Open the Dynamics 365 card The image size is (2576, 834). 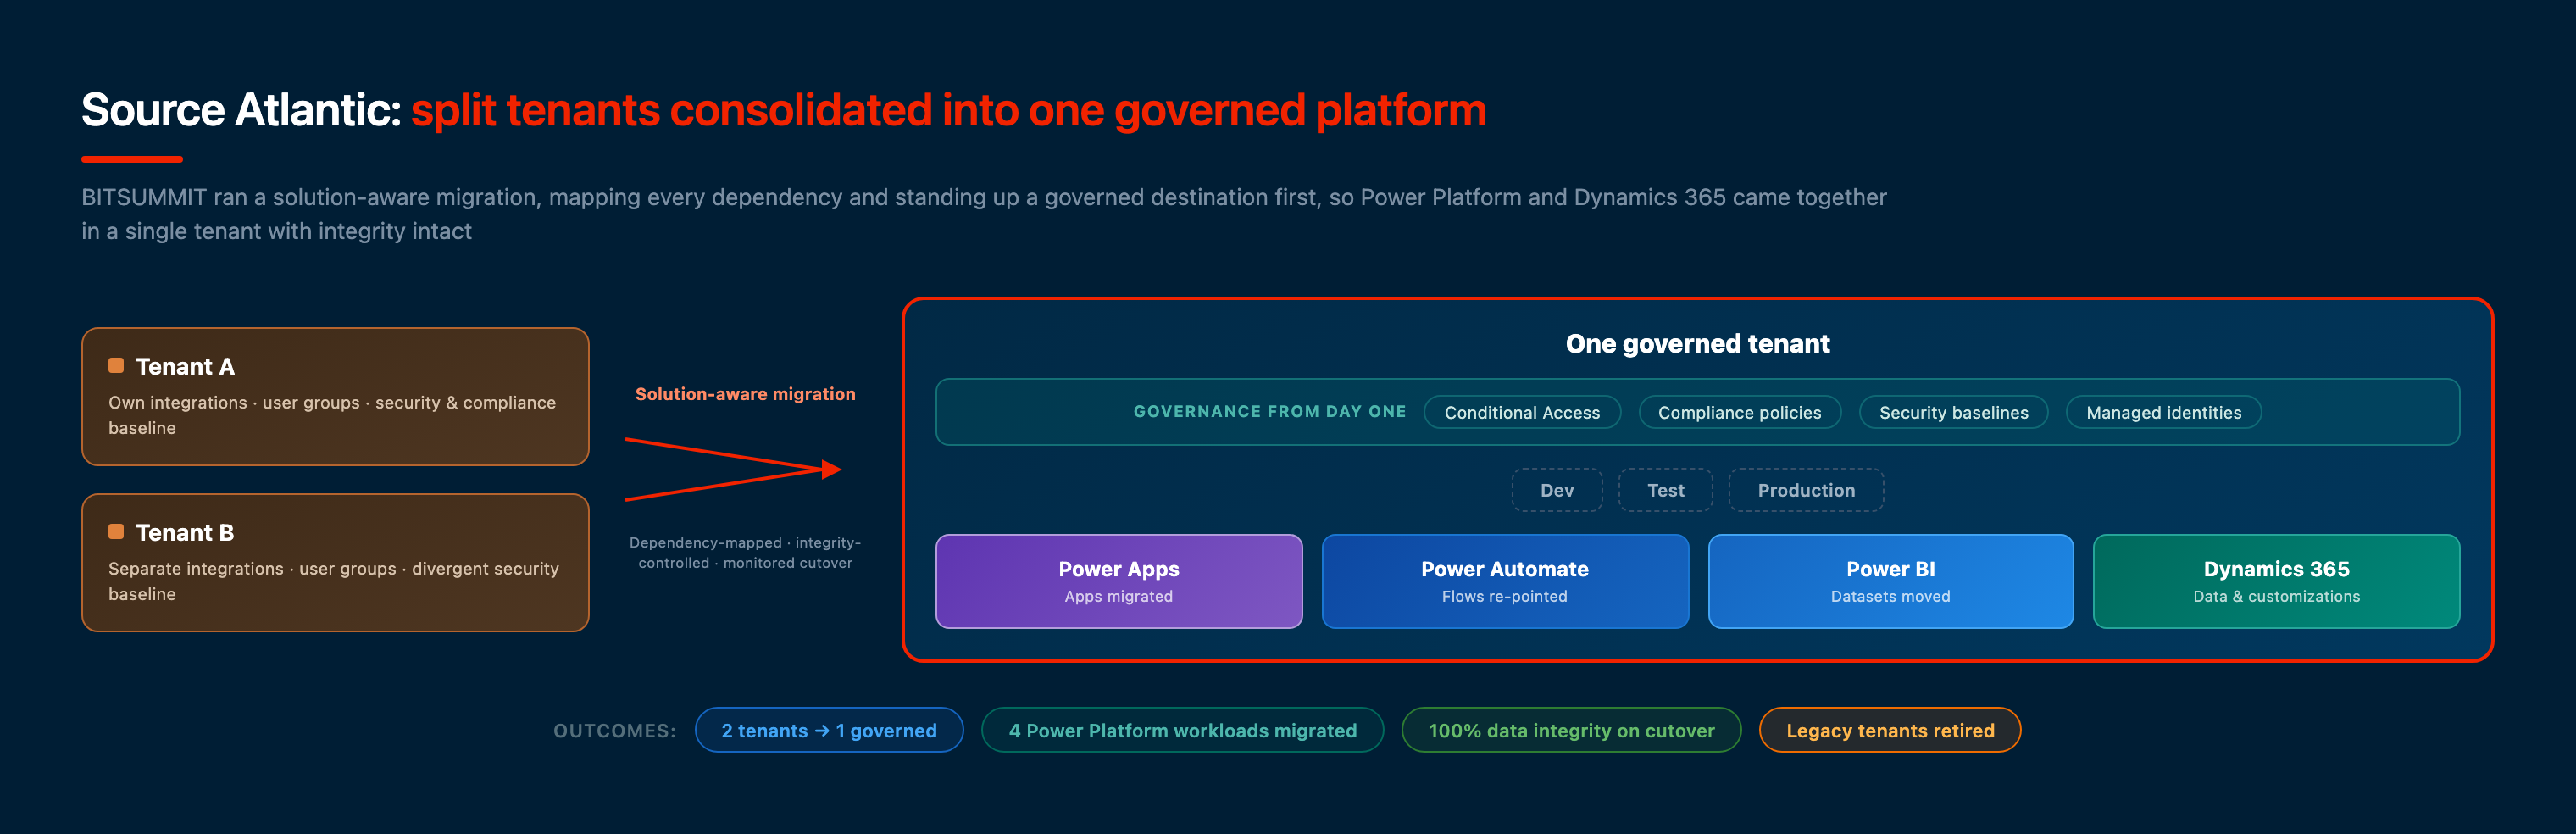pyautogui.click(x=2276, y=581)
